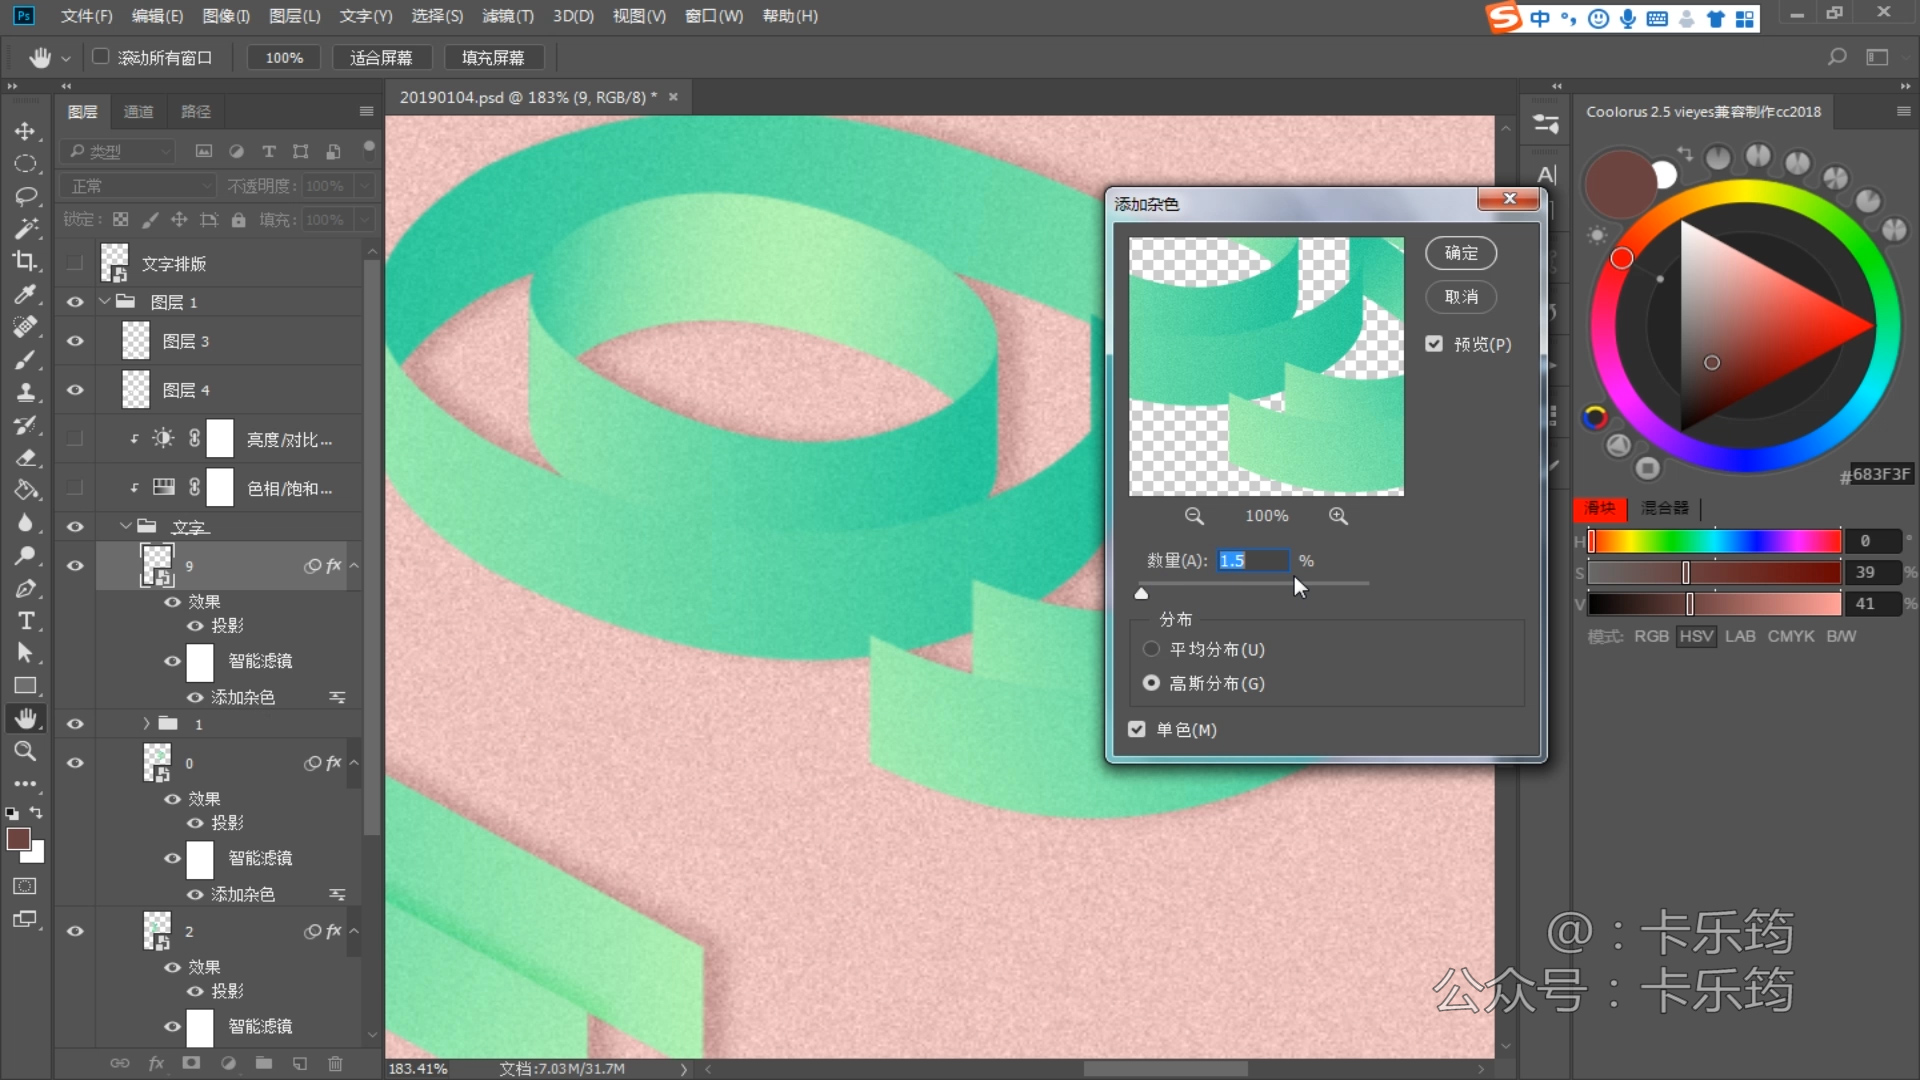Click create new group folder icon
This screenshot has width=1920, height=1080.
(263, 1063)
